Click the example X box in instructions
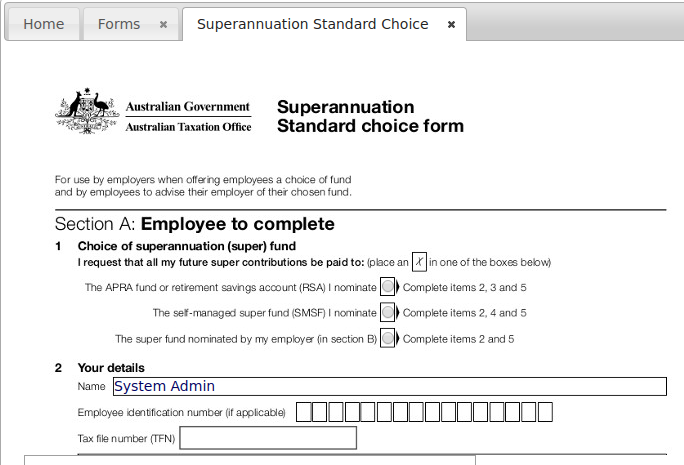Image resolution: width=684 pixels, height=465 pixels. [419, 262]
